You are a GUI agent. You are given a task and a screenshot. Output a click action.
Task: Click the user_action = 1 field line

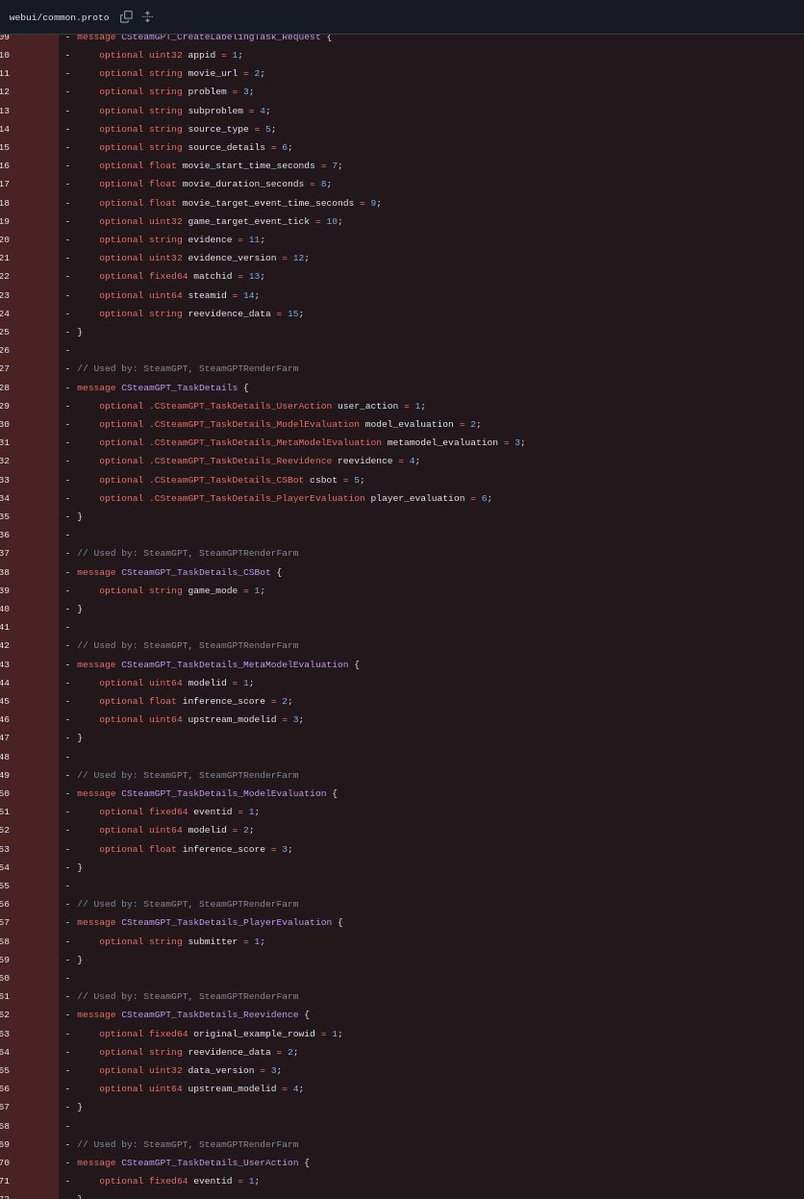pos(262,407)
